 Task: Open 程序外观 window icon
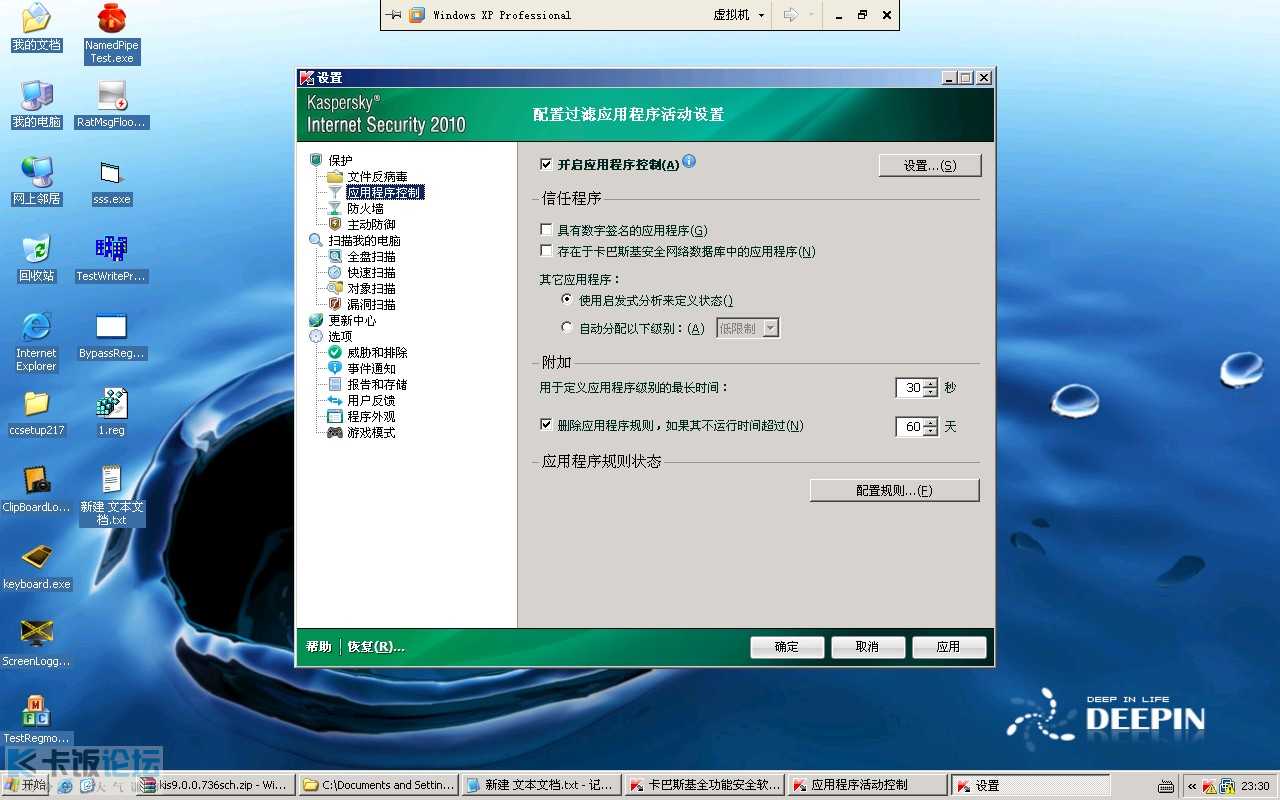(335, 416)
